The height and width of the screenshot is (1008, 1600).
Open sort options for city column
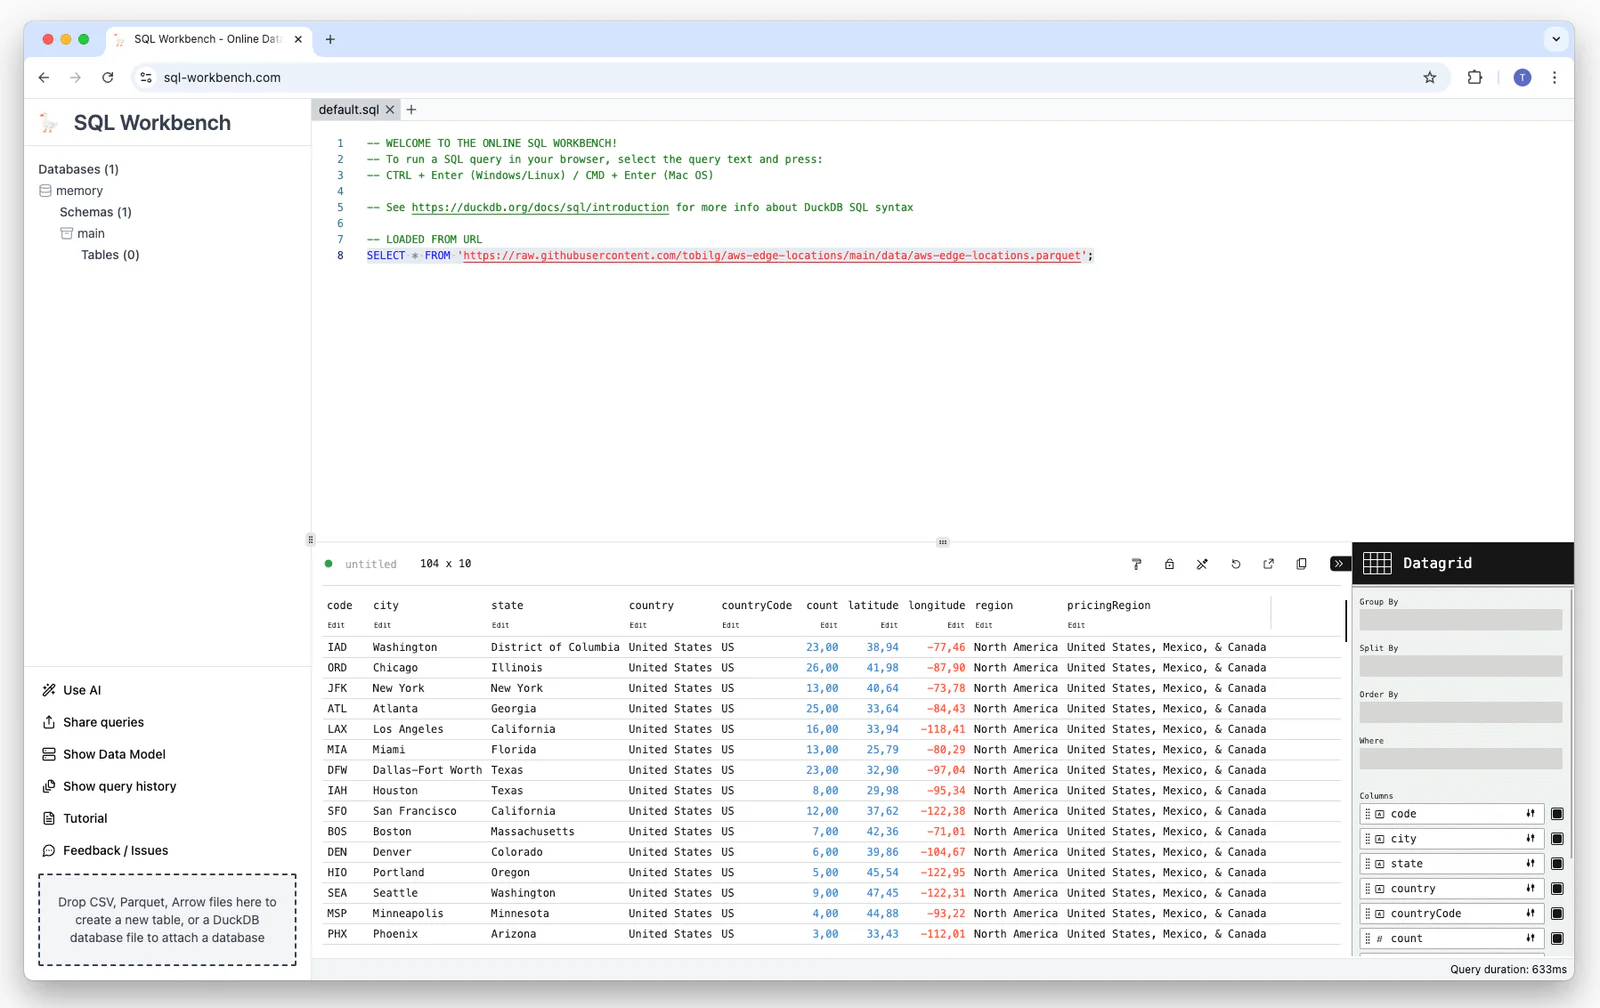[x=1530, y=839]
